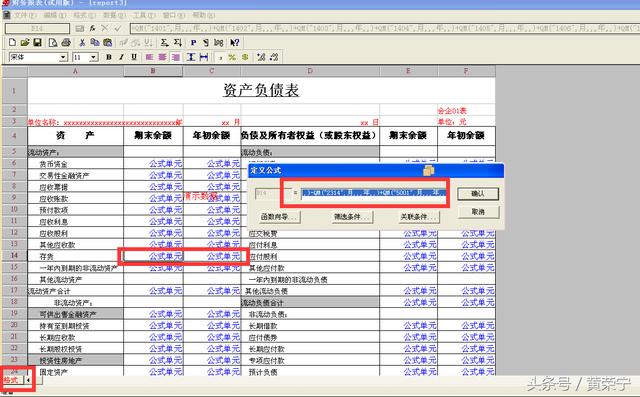Select column D header
Image resolution: width=640 pixels, height=397 pixels.
(x=310, y=71)
